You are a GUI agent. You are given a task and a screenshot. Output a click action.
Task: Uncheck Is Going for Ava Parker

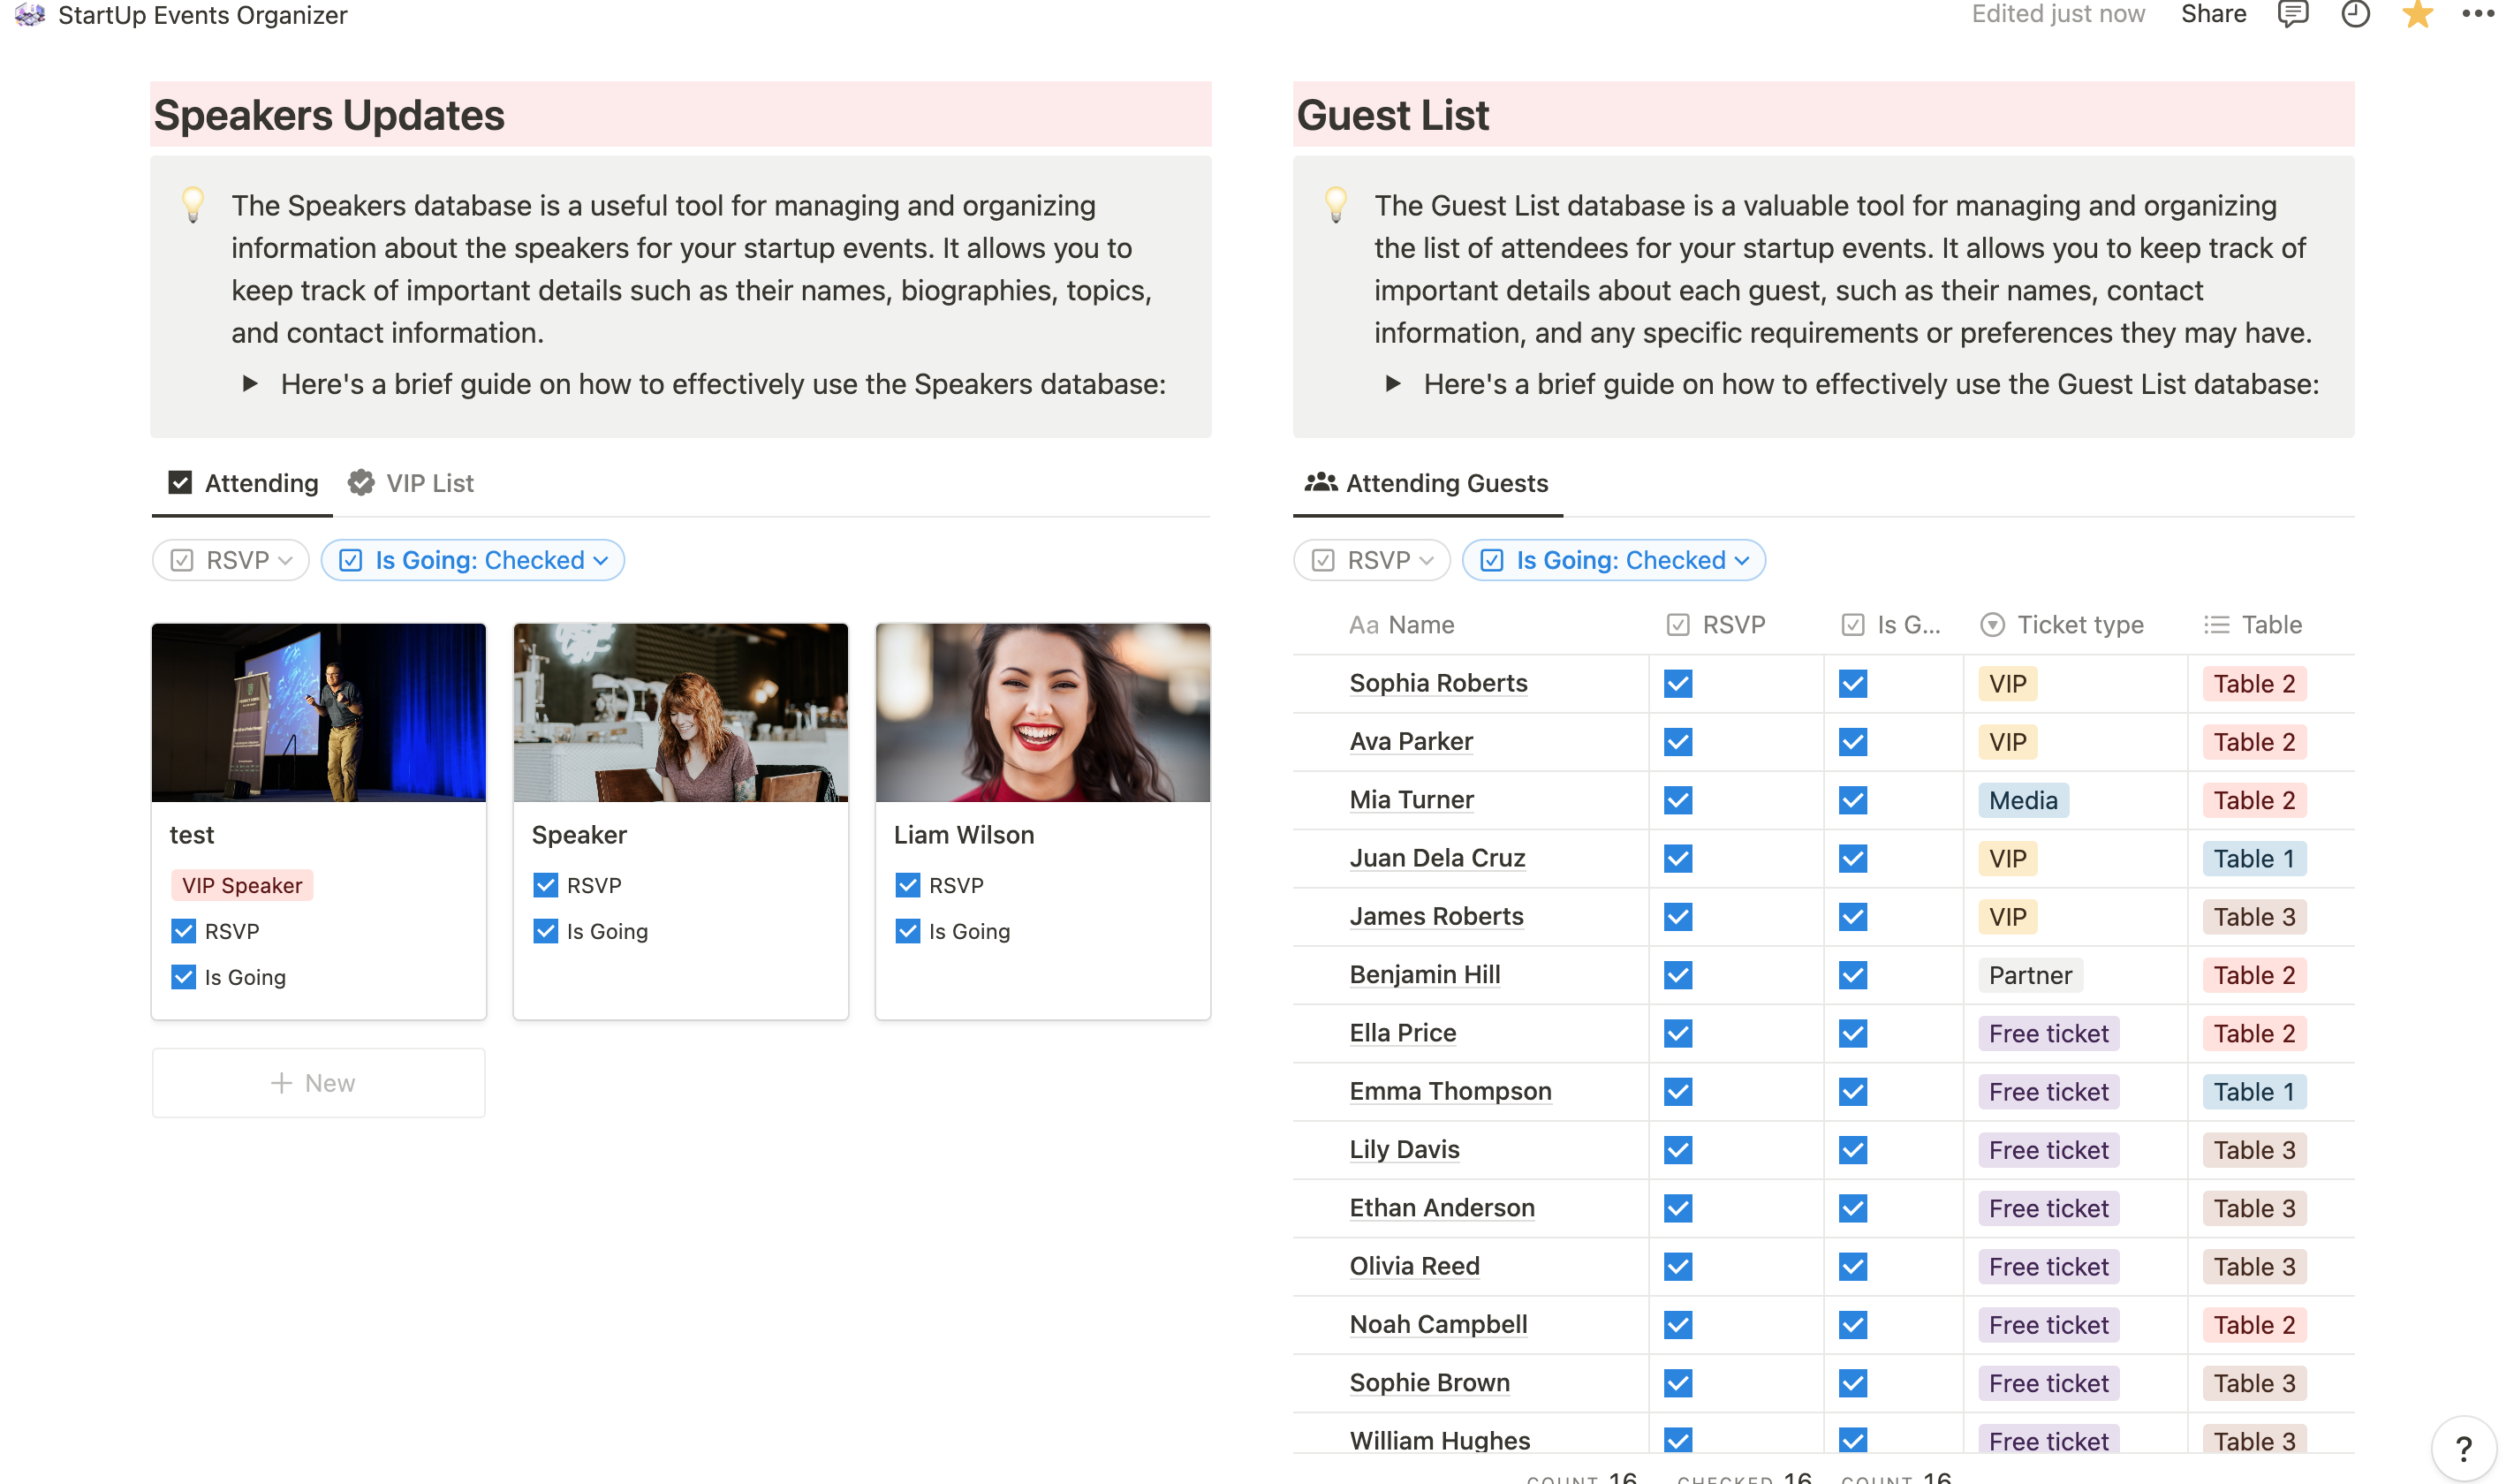1853,742
